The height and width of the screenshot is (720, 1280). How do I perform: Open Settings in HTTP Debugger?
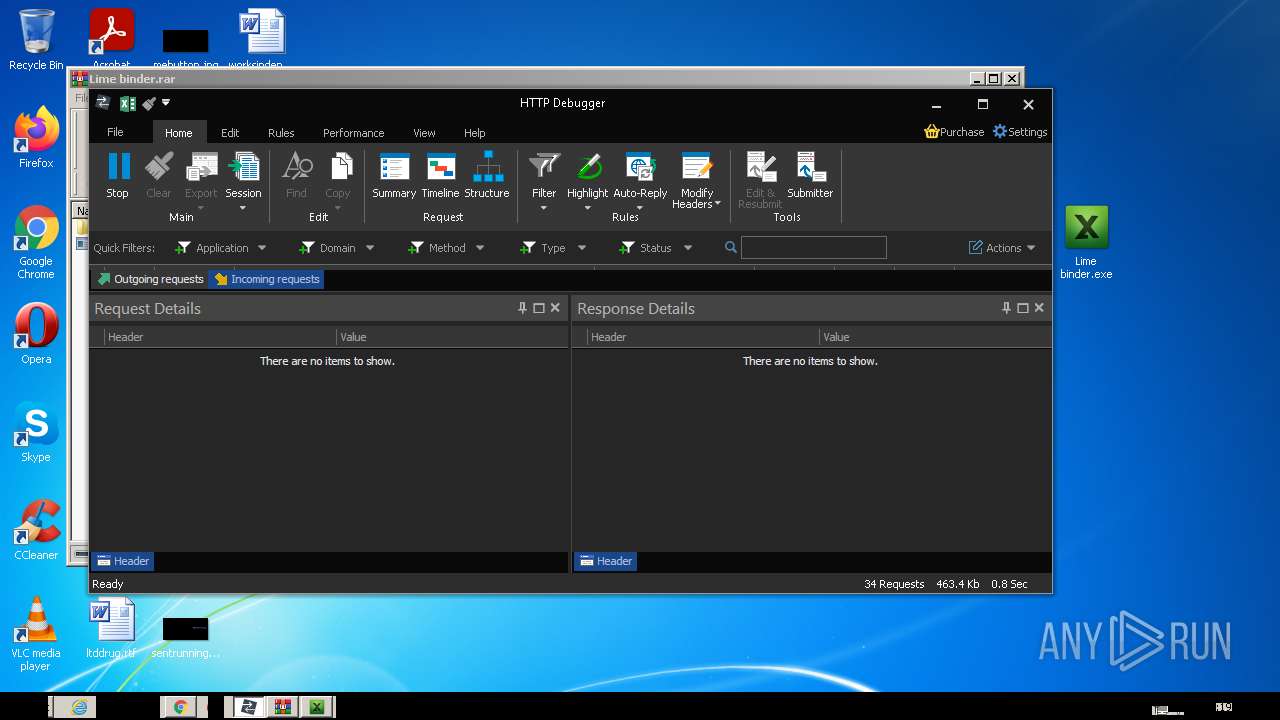(1019, 132)
